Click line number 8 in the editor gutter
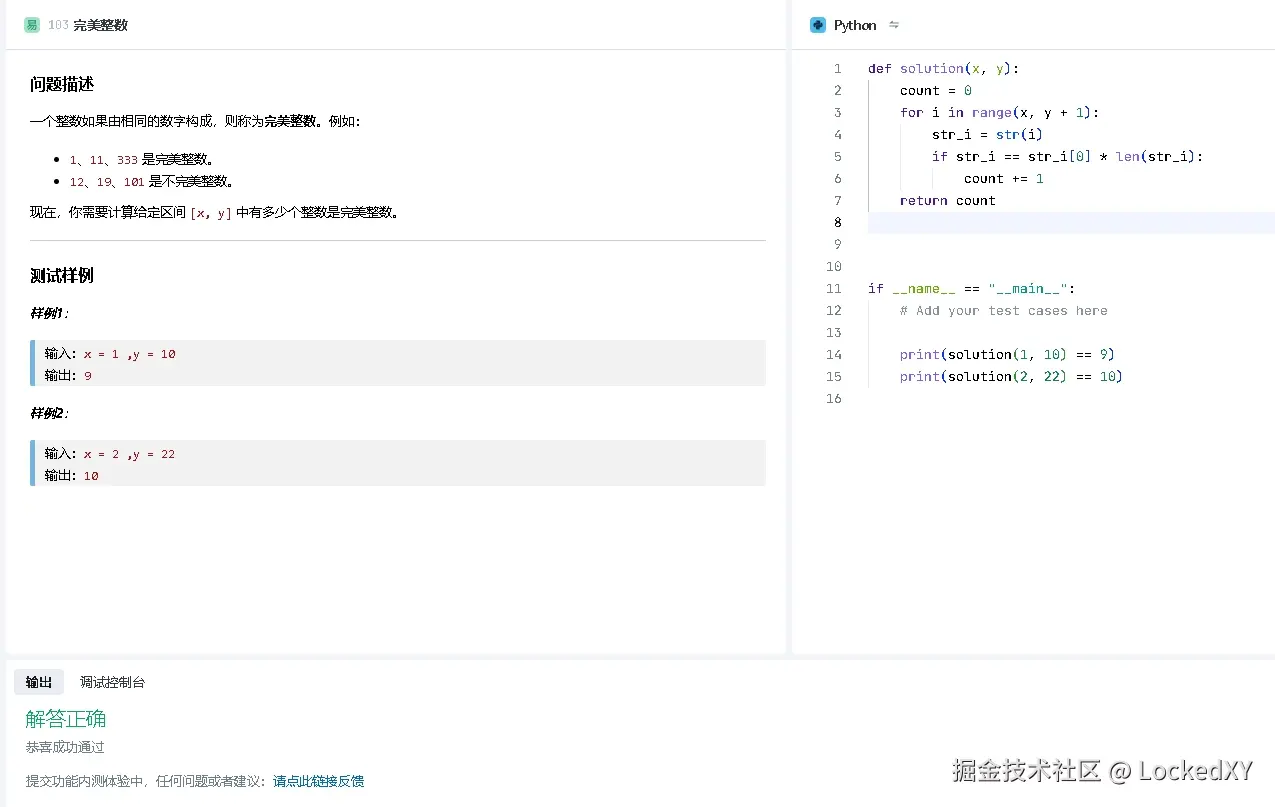This screenshot has height=807, width=1275. pyautogui.click(x=837, y=222)
